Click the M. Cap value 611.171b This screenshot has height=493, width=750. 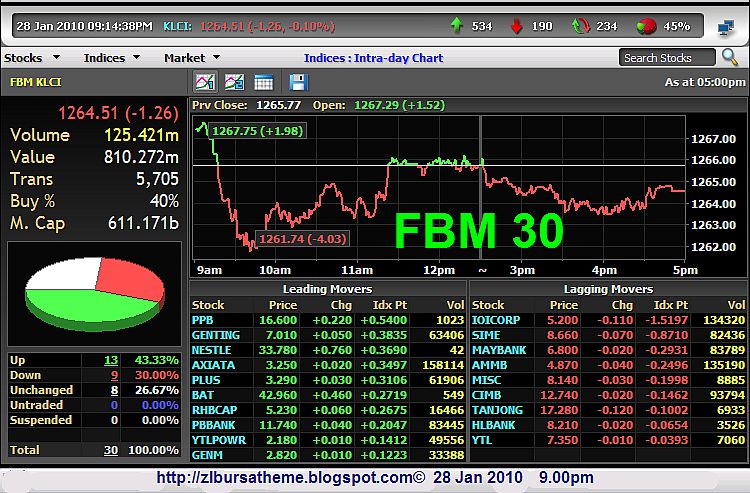pos(143,223)
